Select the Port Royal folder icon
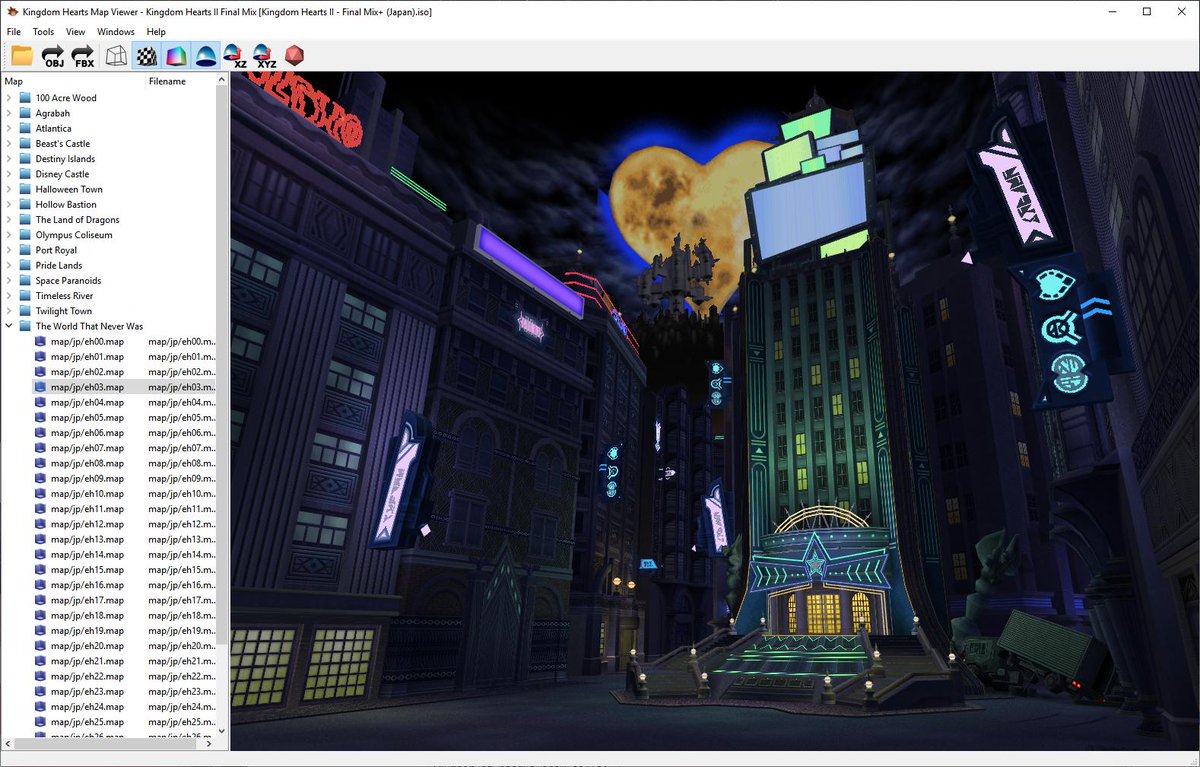Screen dimensions: 1200x767 pos(25,250)
